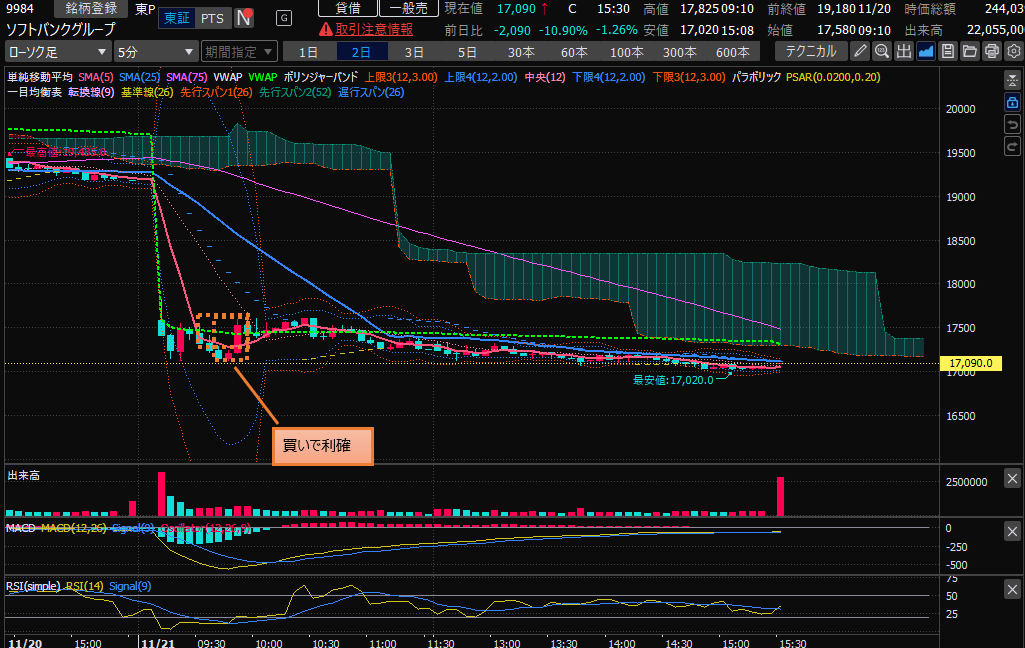This screenshot has height=648, width=1025.
Task: Open the folder load icon
Action: click(x=968, y=51)
